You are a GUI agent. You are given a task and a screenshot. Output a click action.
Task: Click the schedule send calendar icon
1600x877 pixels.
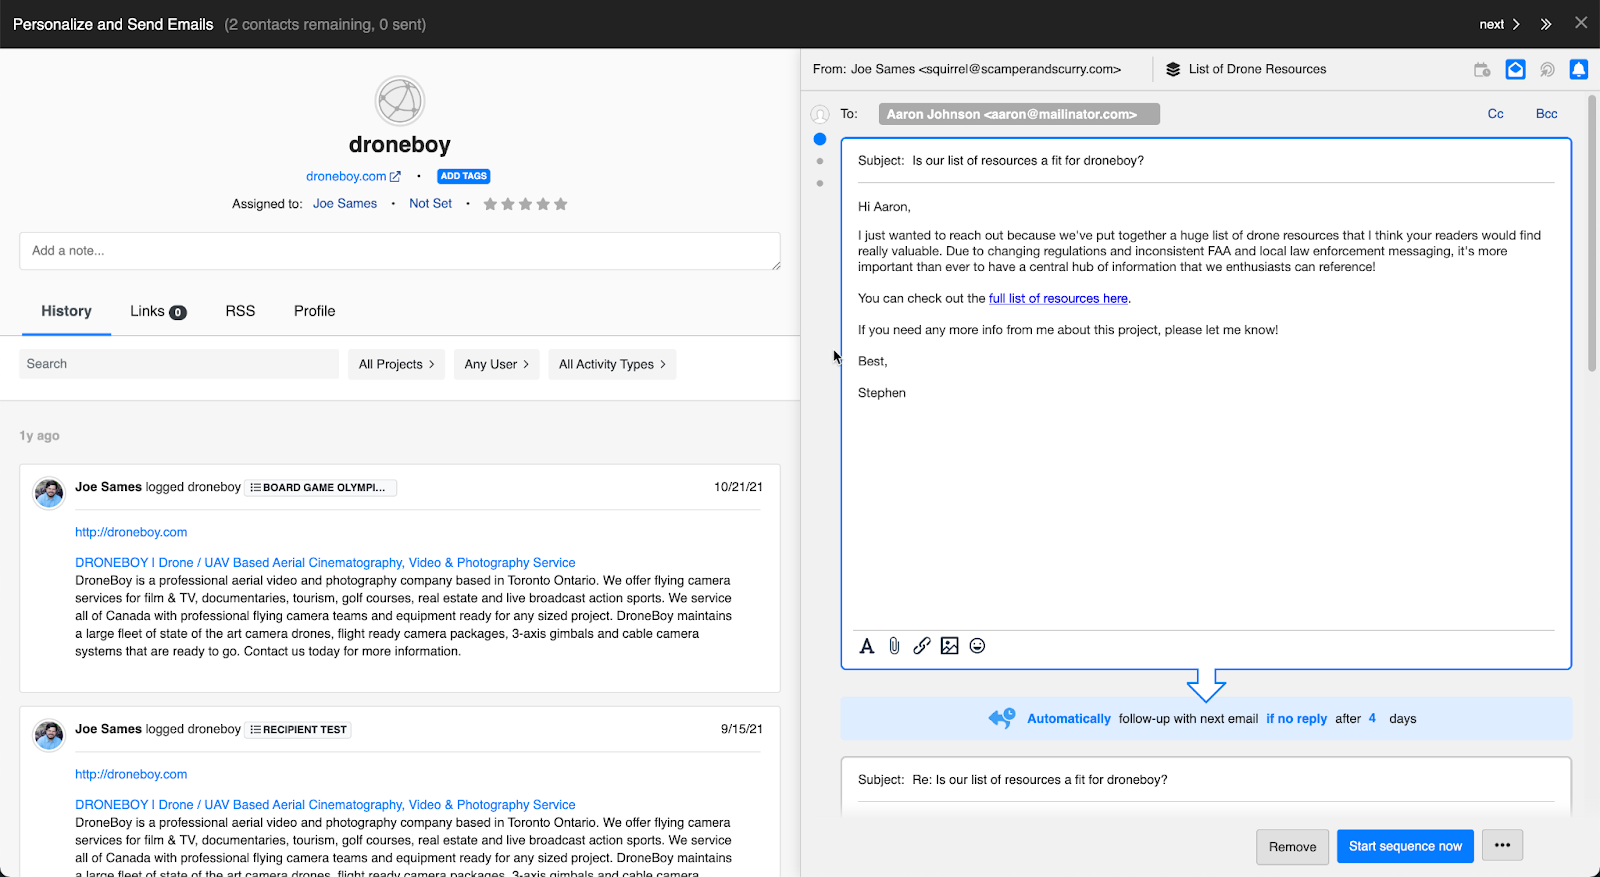click(1482, 69)
